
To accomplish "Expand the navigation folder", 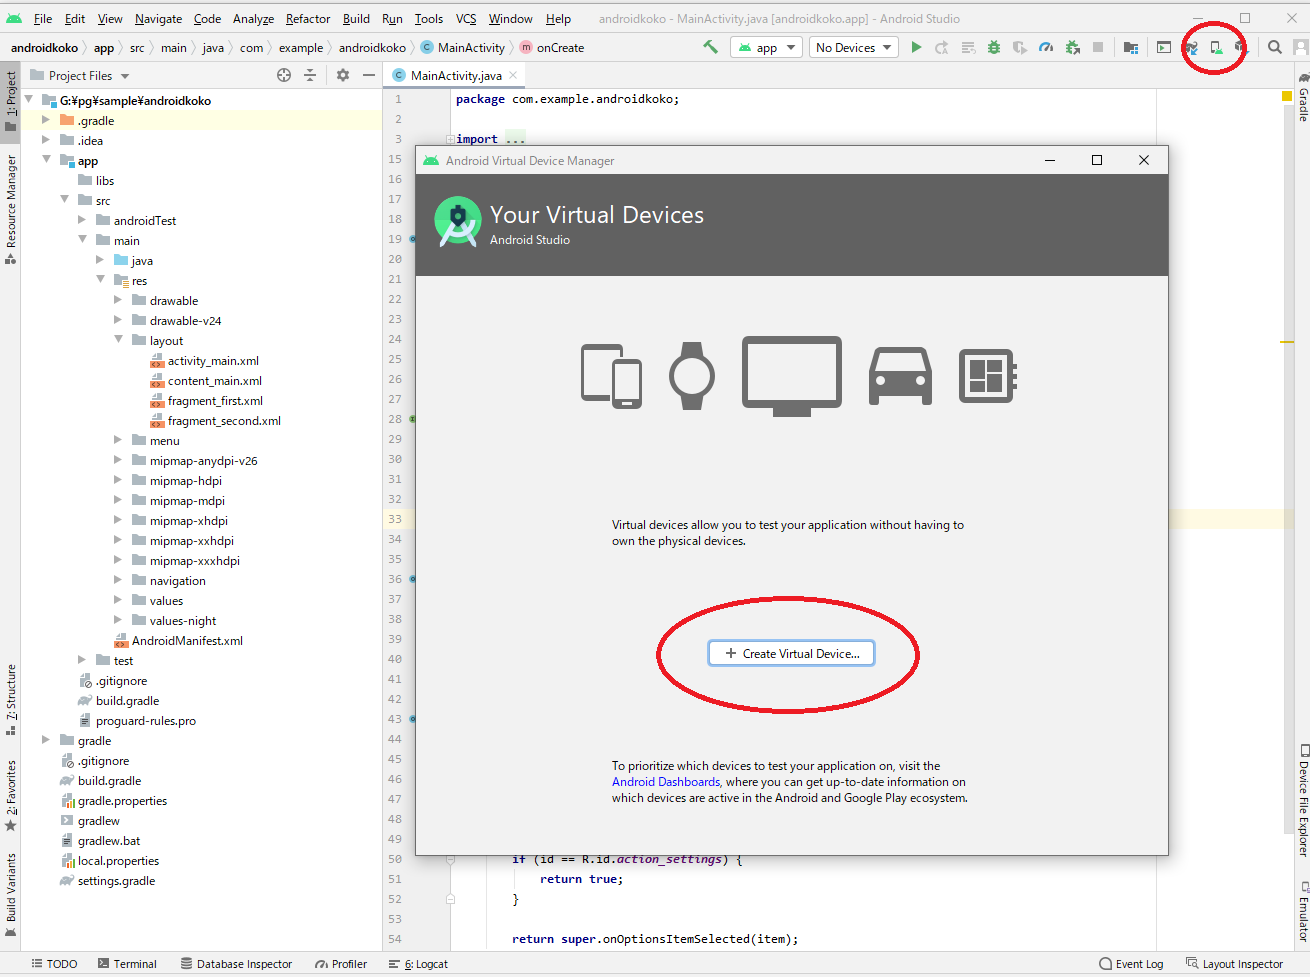I will tap(118, 580).
